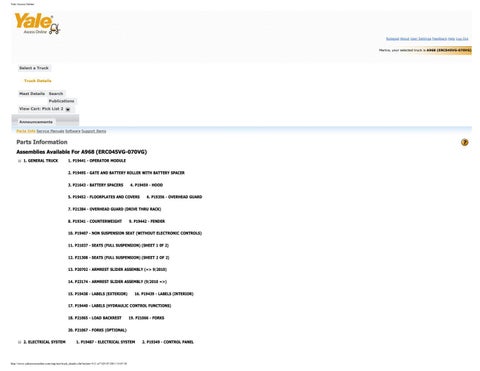
Task: Open Forks (Optional) assembly
Action: point(97,330)
